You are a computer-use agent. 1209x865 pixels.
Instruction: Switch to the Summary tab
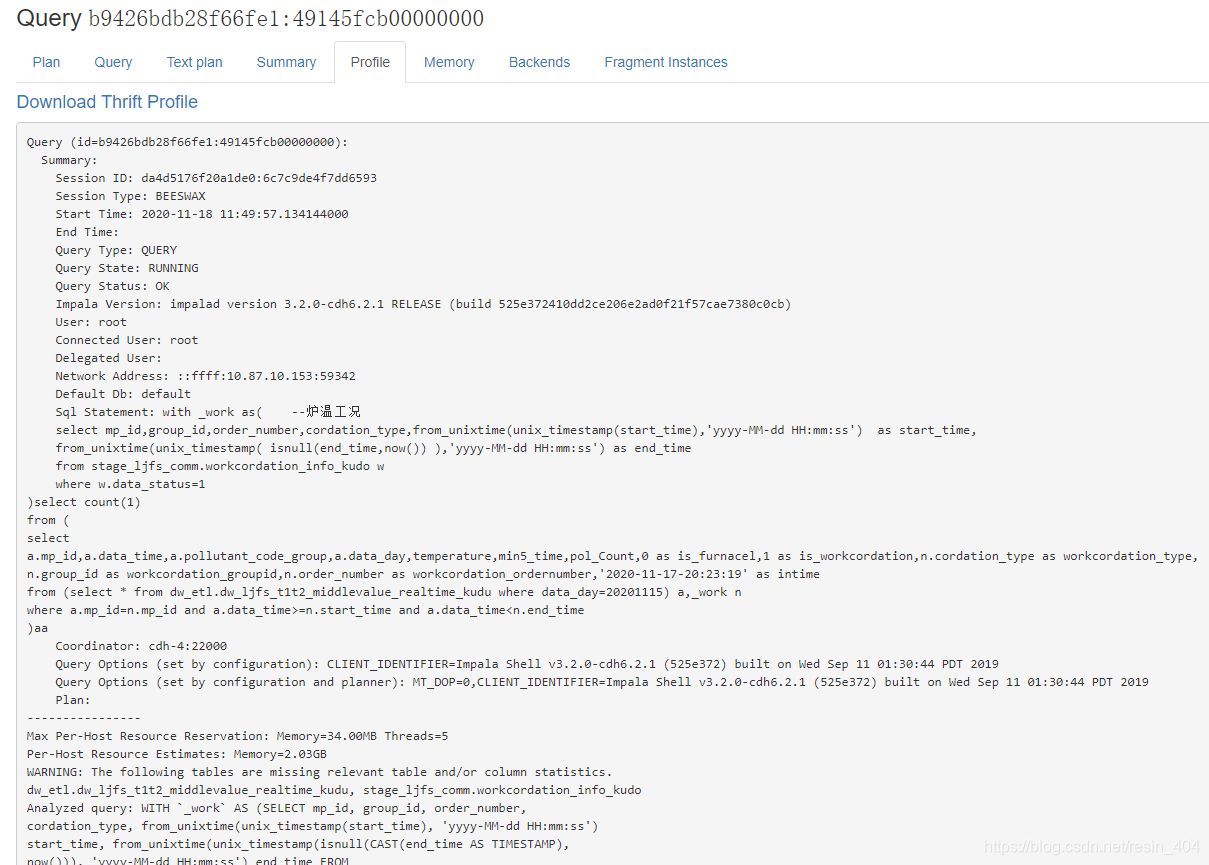[x=286, y=62]
